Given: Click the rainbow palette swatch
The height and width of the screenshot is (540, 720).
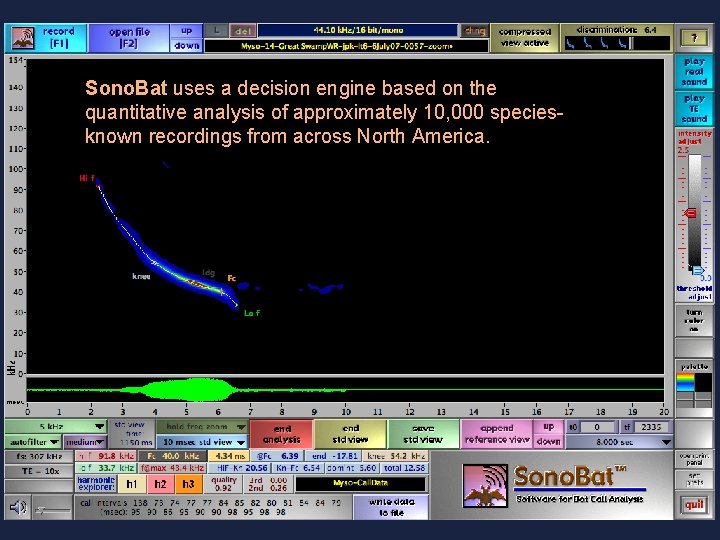Looking at the screenshot, I should tap(685, 382).
